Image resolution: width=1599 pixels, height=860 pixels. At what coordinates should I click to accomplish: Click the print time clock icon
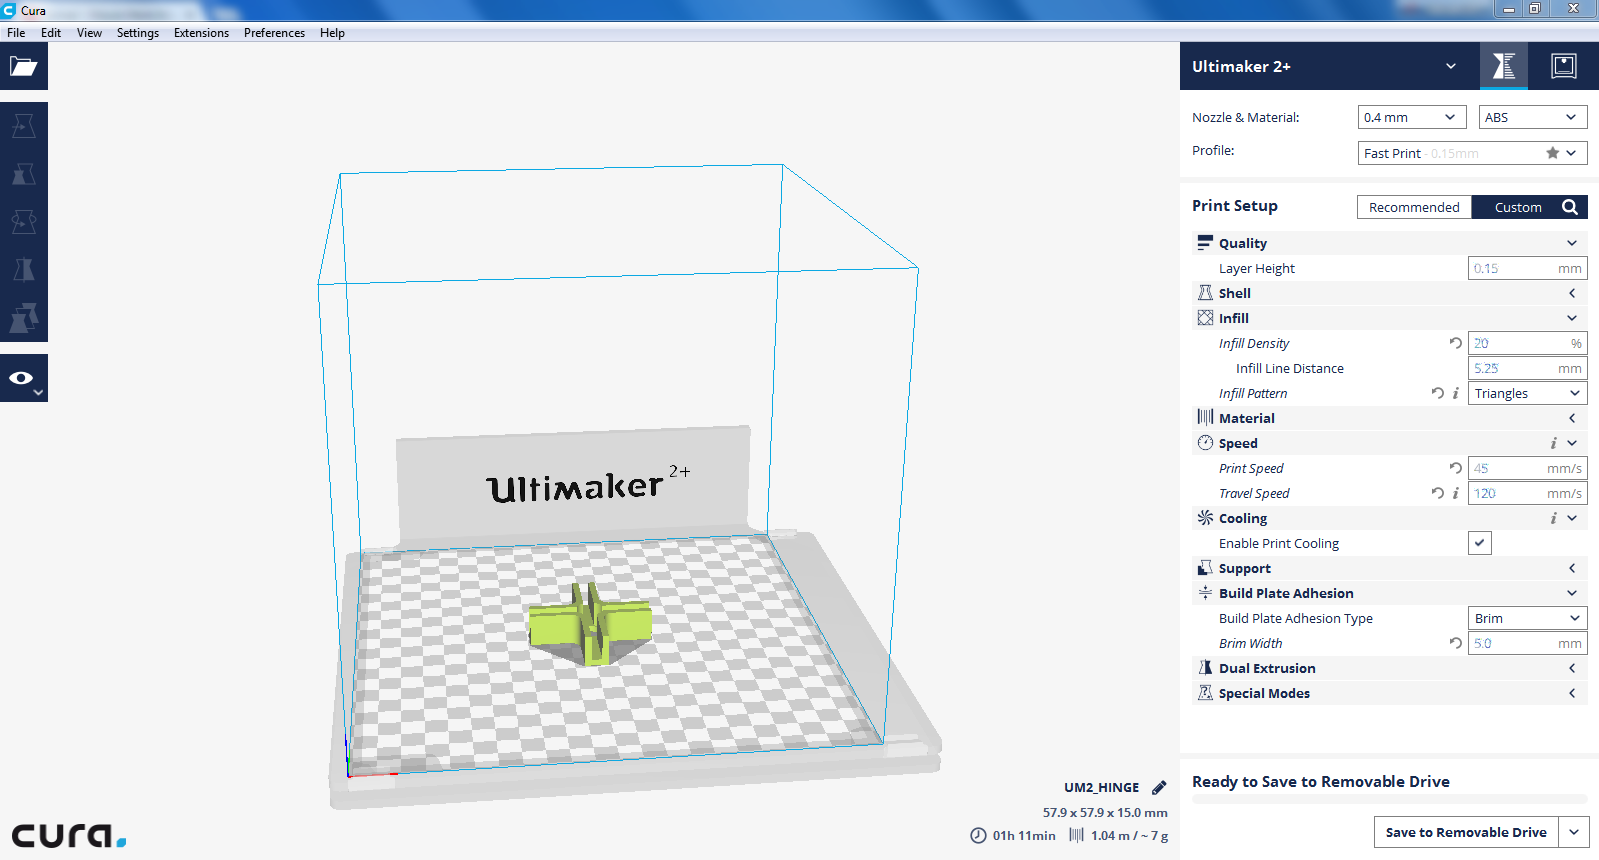point(978,835)
